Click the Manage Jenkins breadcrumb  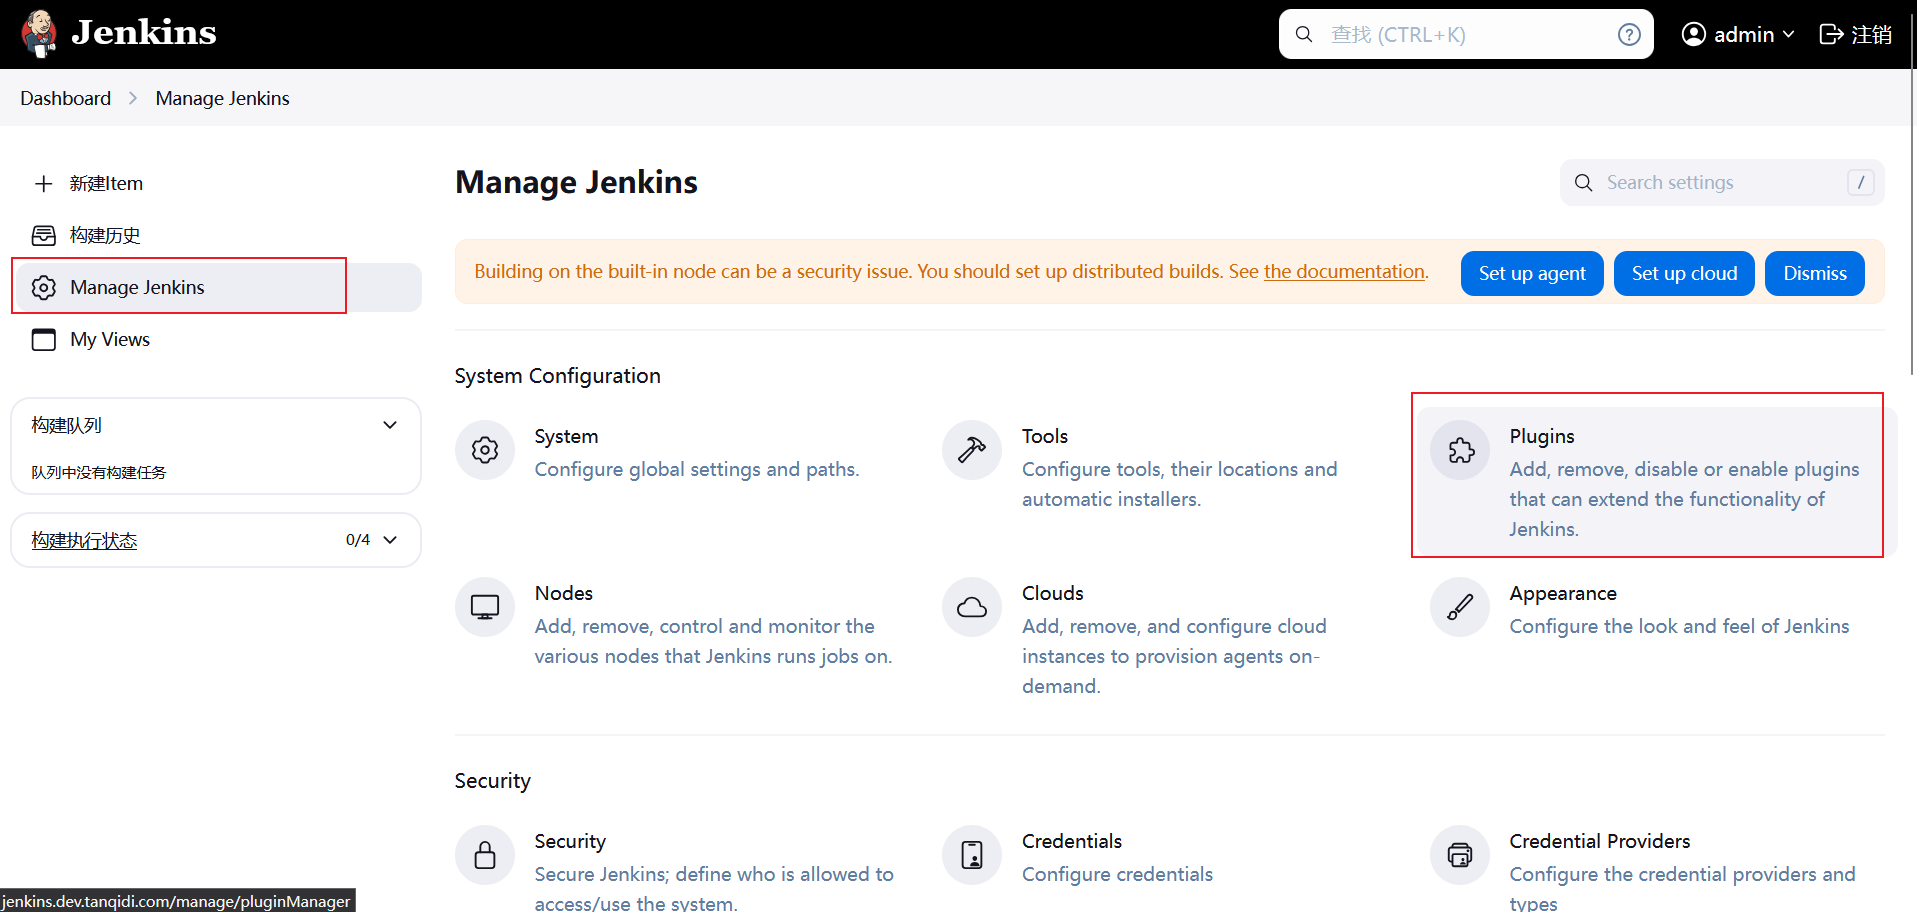click(x=222, y=98)
